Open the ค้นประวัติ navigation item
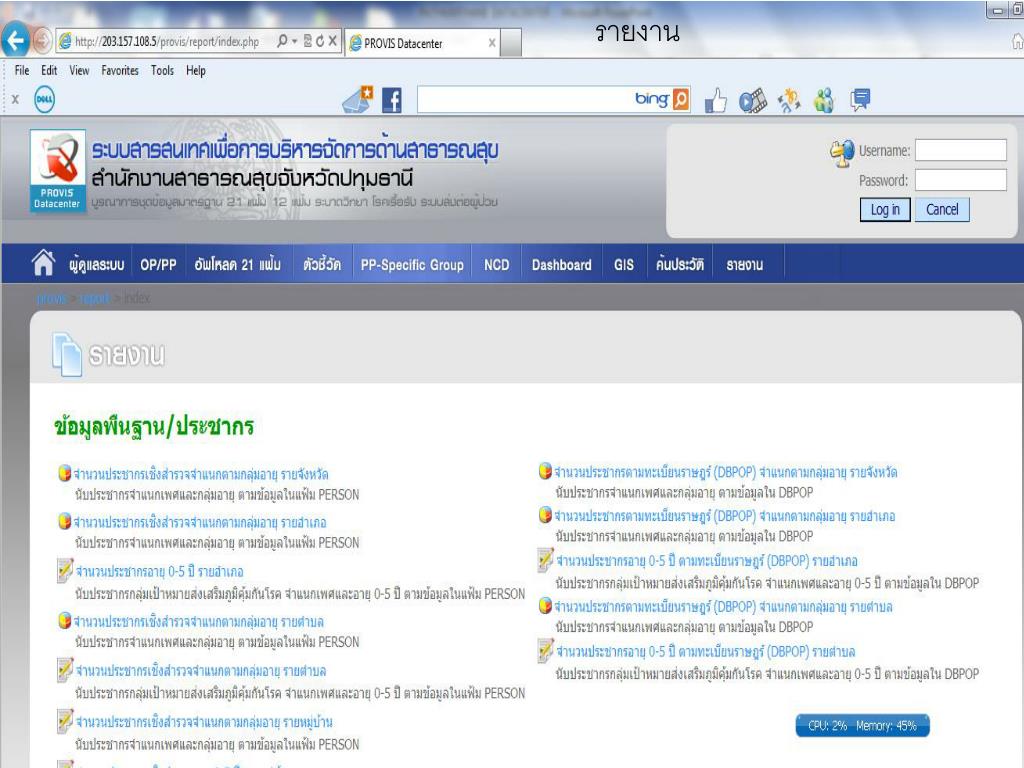The height and width of the screenshot is (768, 1024). (680, 264)
